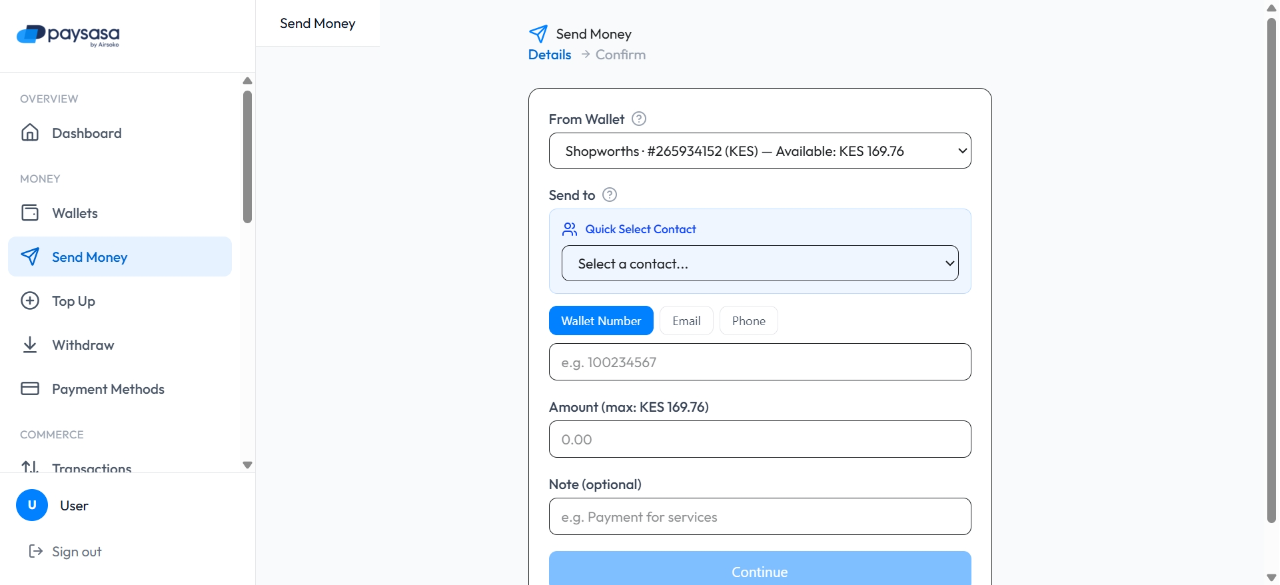The height and width of the screenshot is (585, 1280).
Task: Select the Send Money top tab
Action: [318, 23]
